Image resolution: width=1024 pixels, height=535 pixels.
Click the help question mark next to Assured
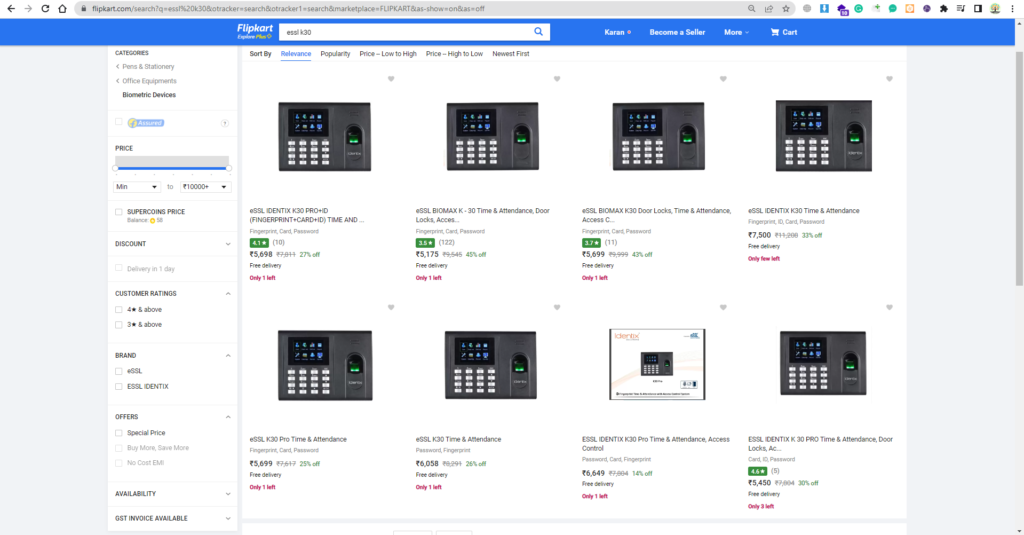225,123
